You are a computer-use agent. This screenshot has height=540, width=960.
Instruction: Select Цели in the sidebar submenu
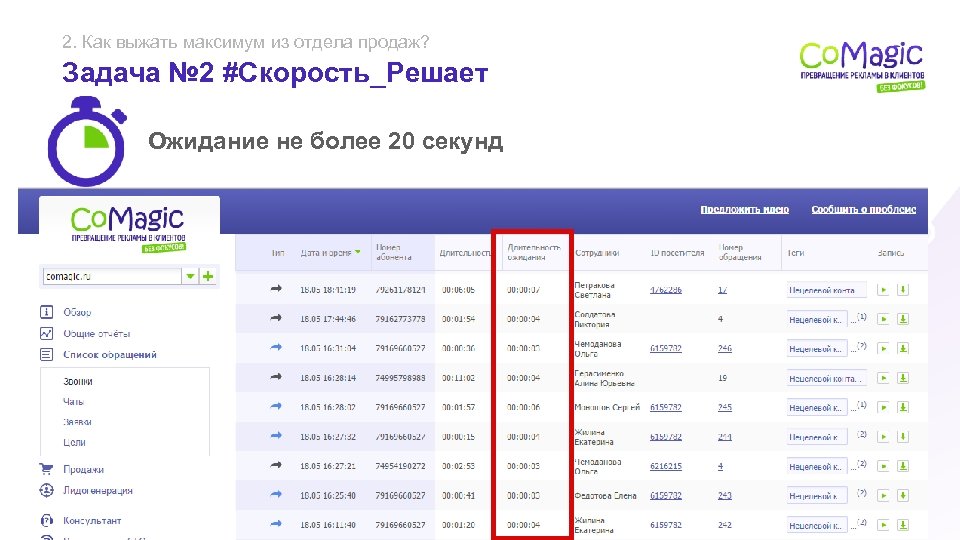[74, 442]
